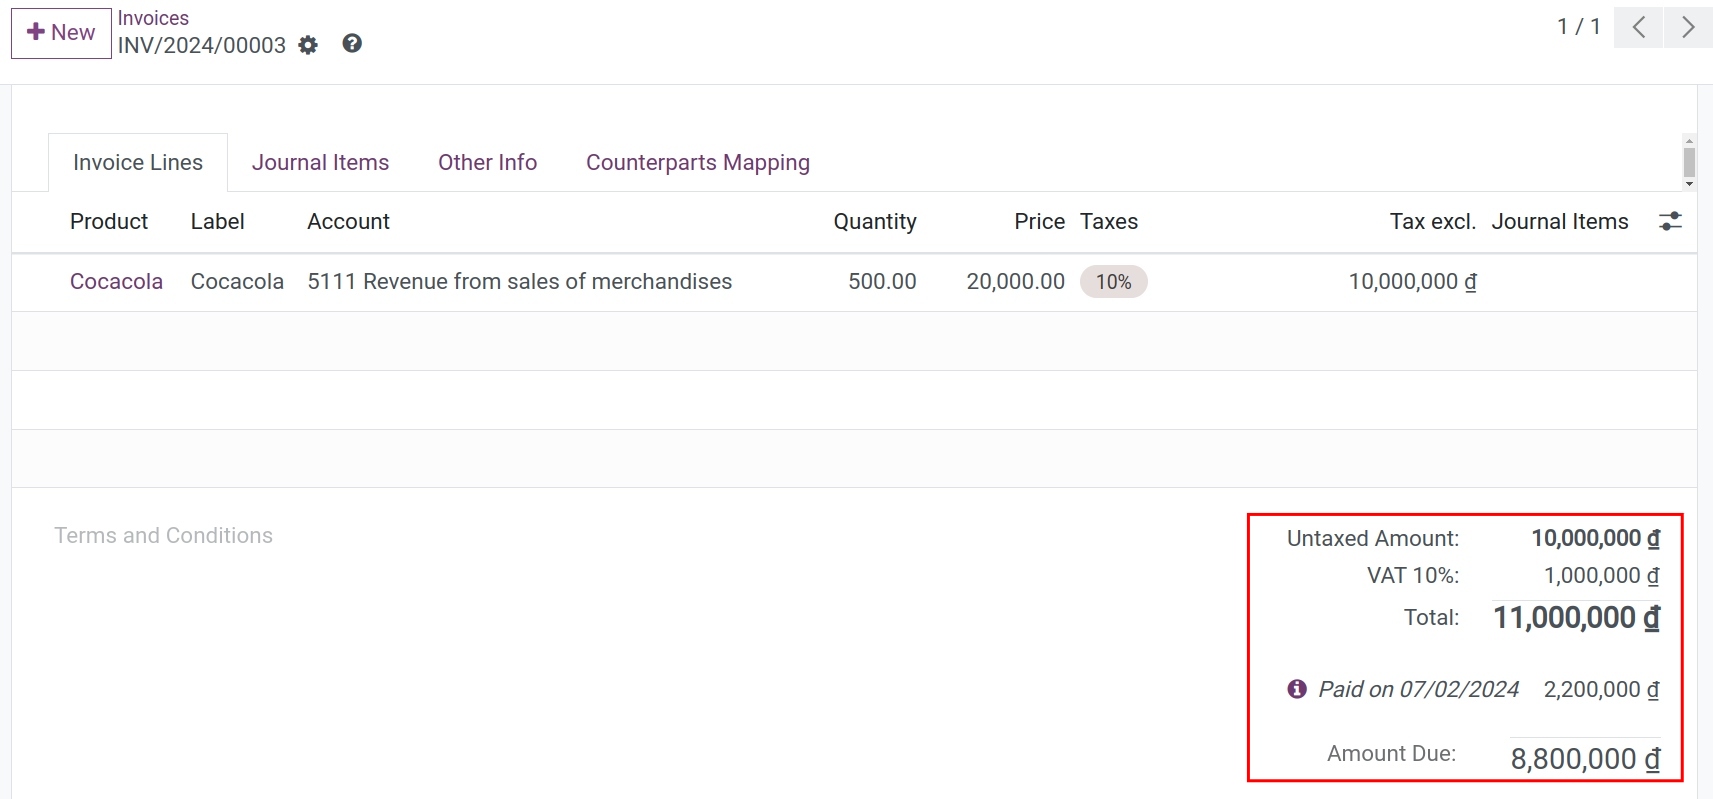The image size is (1713, 799).
Task: Click the invoice number INV/2024/00003
Action: tap(202, 46)
